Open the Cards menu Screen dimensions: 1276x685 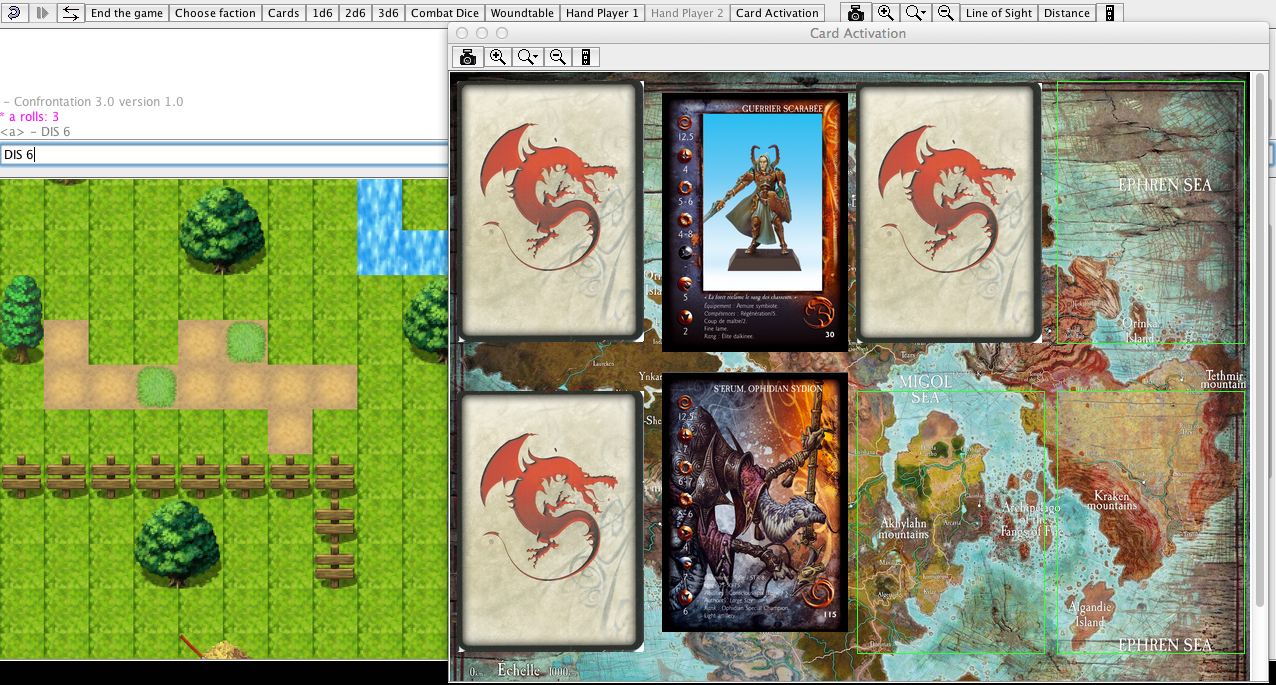[x=283, y=13]
